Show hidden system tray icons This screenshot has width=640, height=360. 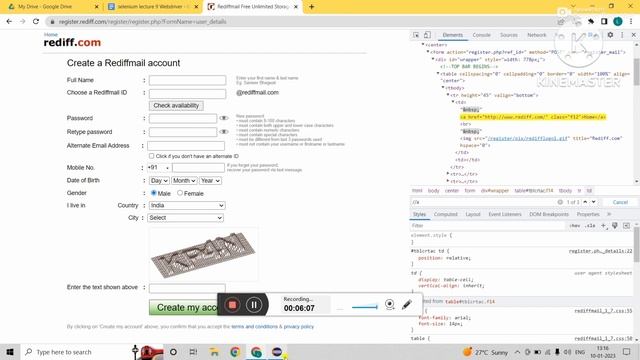(517, 352)
